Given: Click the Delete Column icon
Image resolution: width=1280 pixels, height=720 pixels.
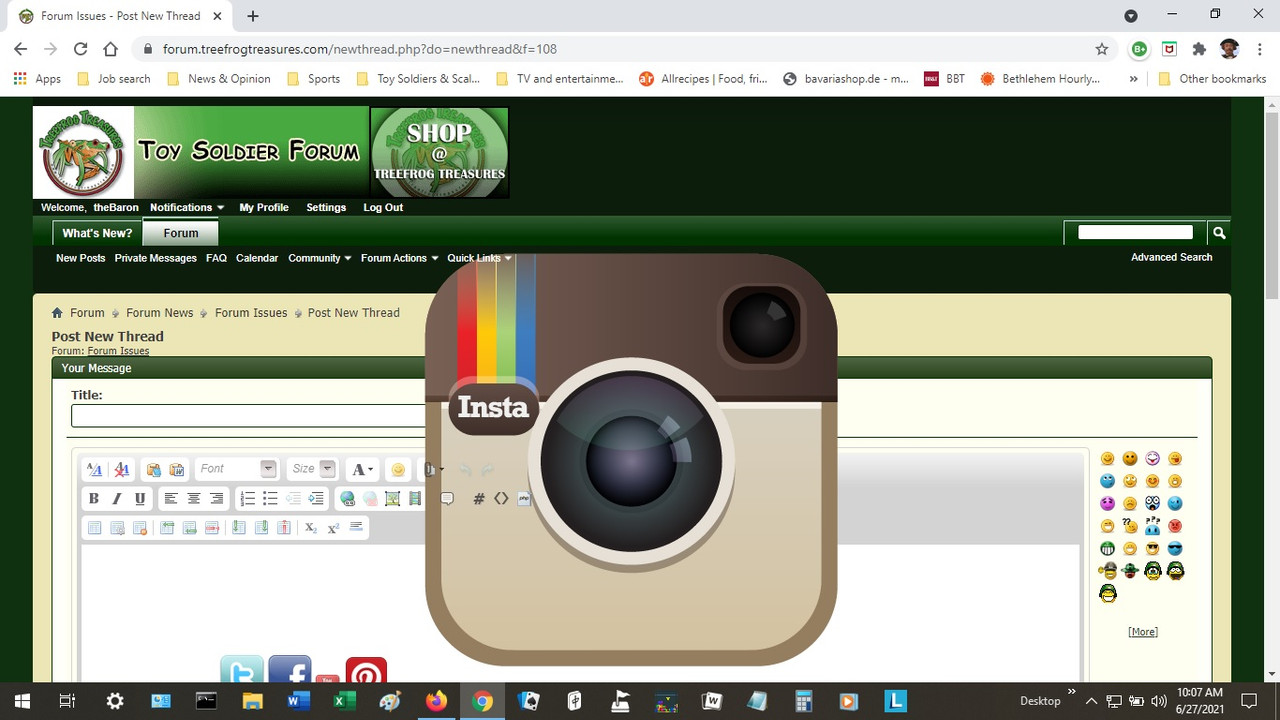Looking at the screenshot, I should 284,527.
